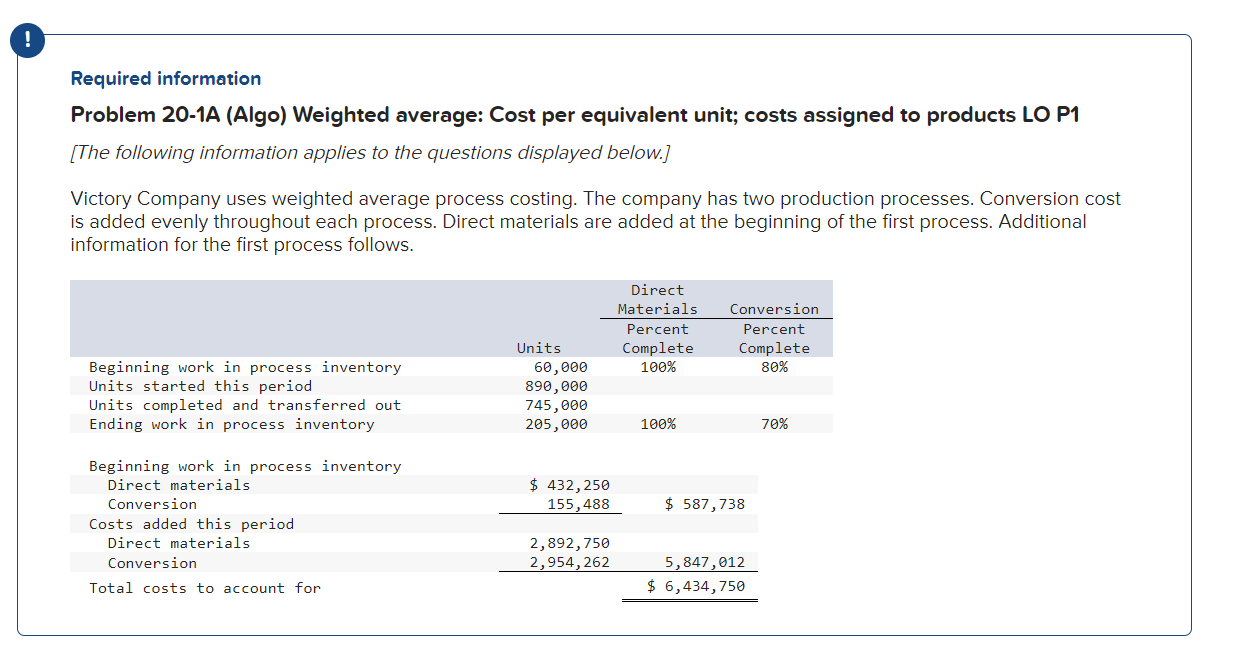Select the Problem 20-1A title text

pos(575,115)
